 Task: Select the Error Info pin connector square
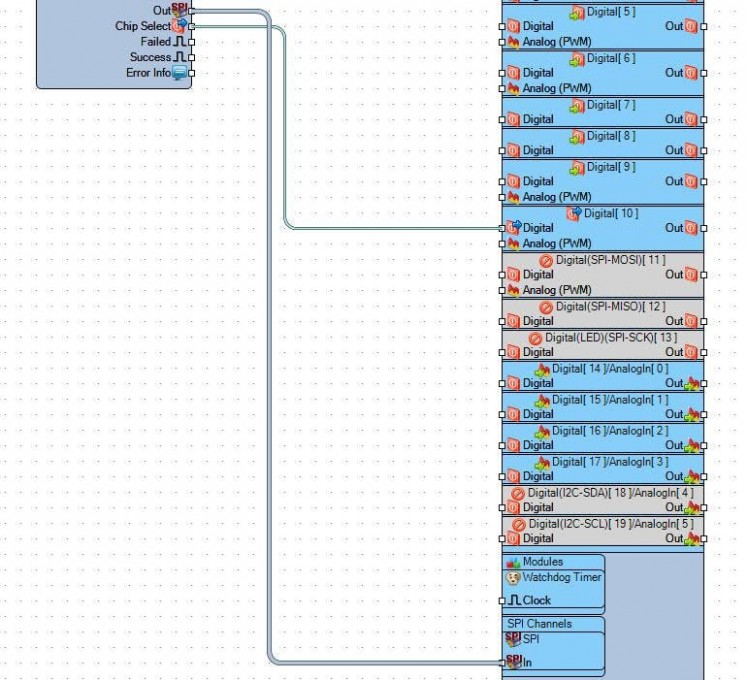pos(191,73)
